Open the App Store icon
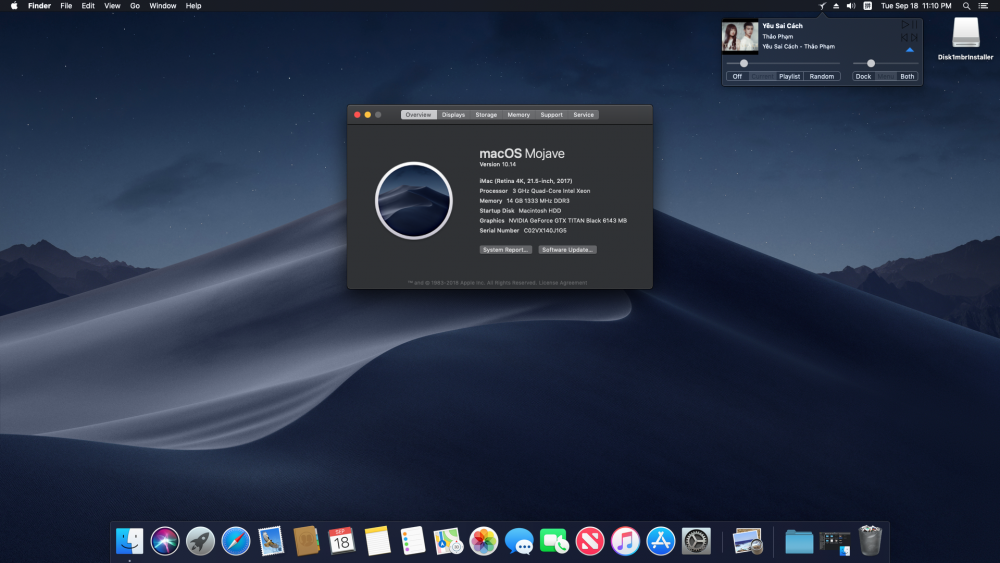 (x=661, y=542)
